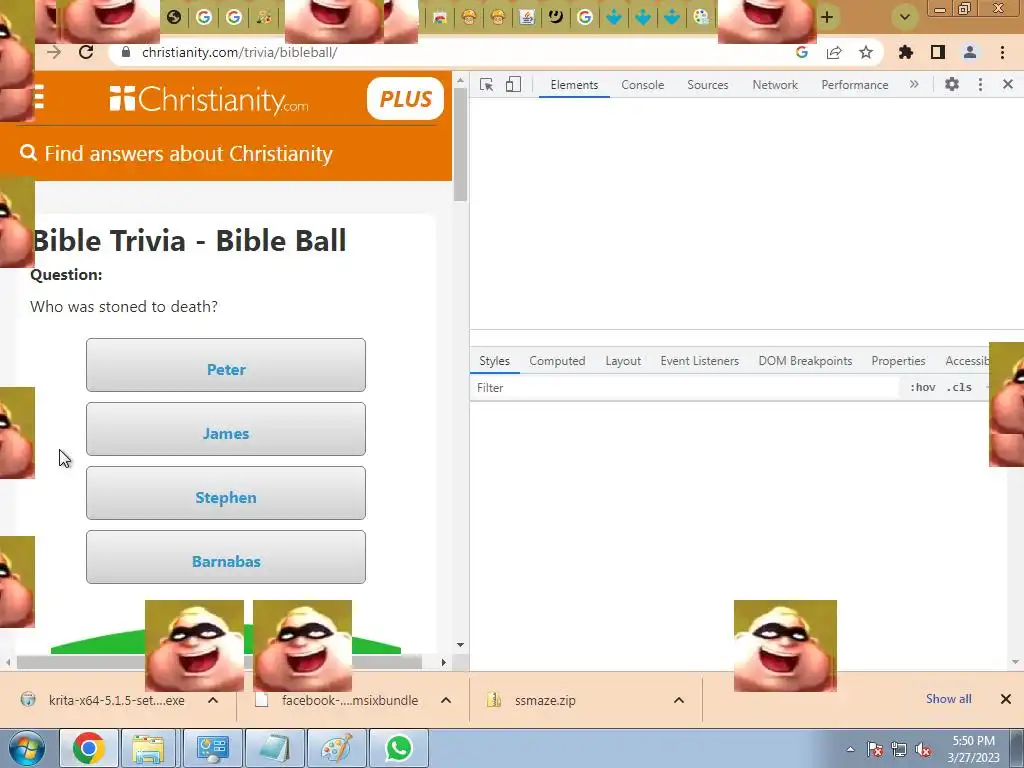
Task: Close the DevTools panel
Action: pos(1008,84)
